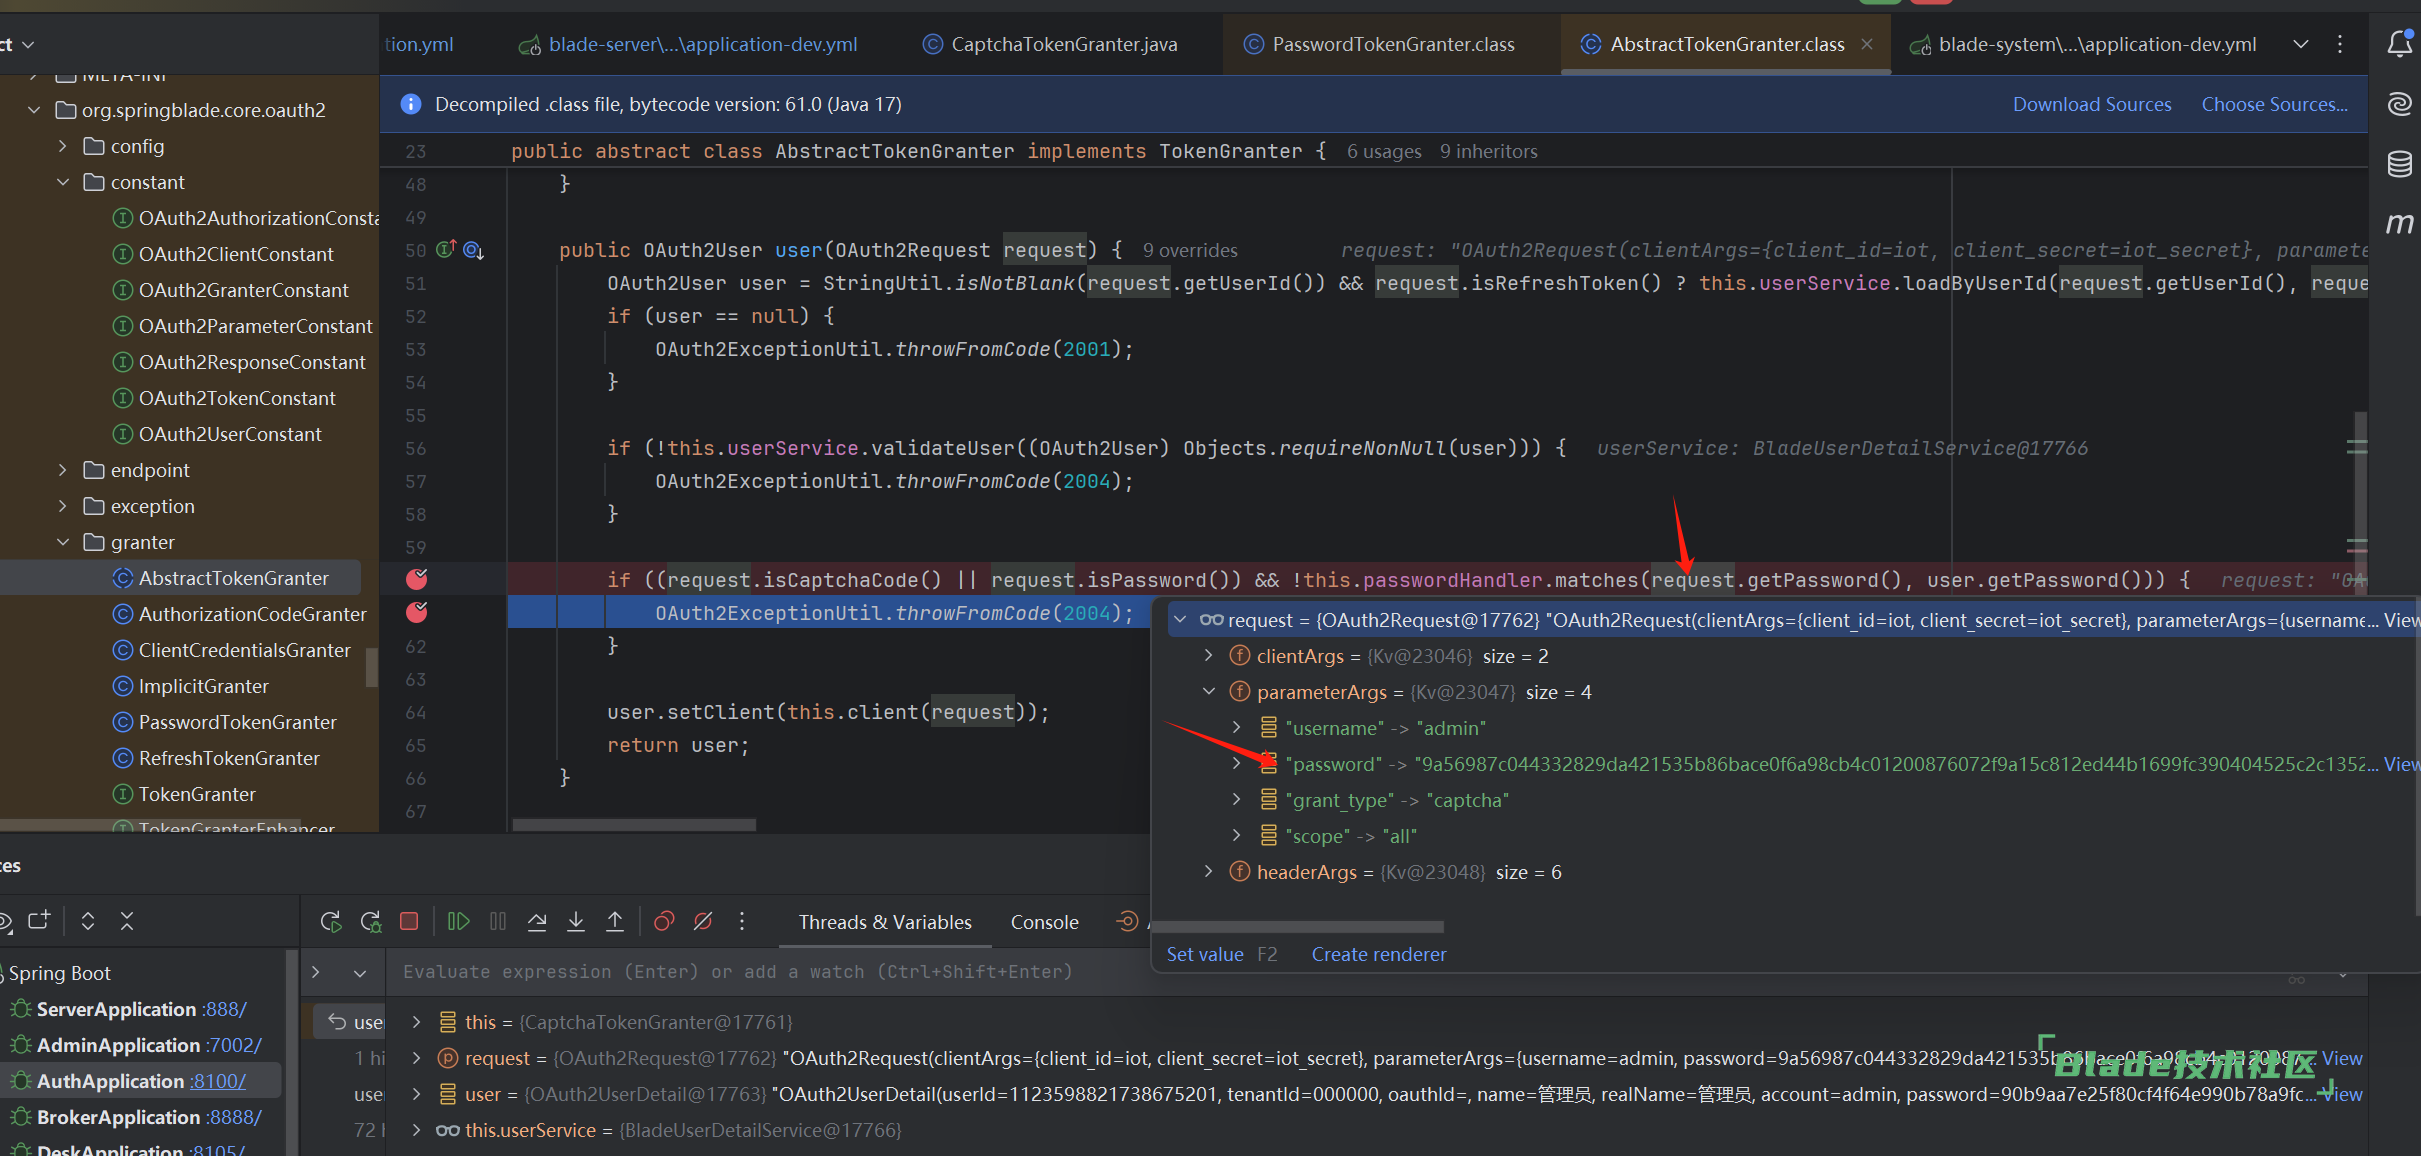Click the Download Sources link

(2092, 104)
